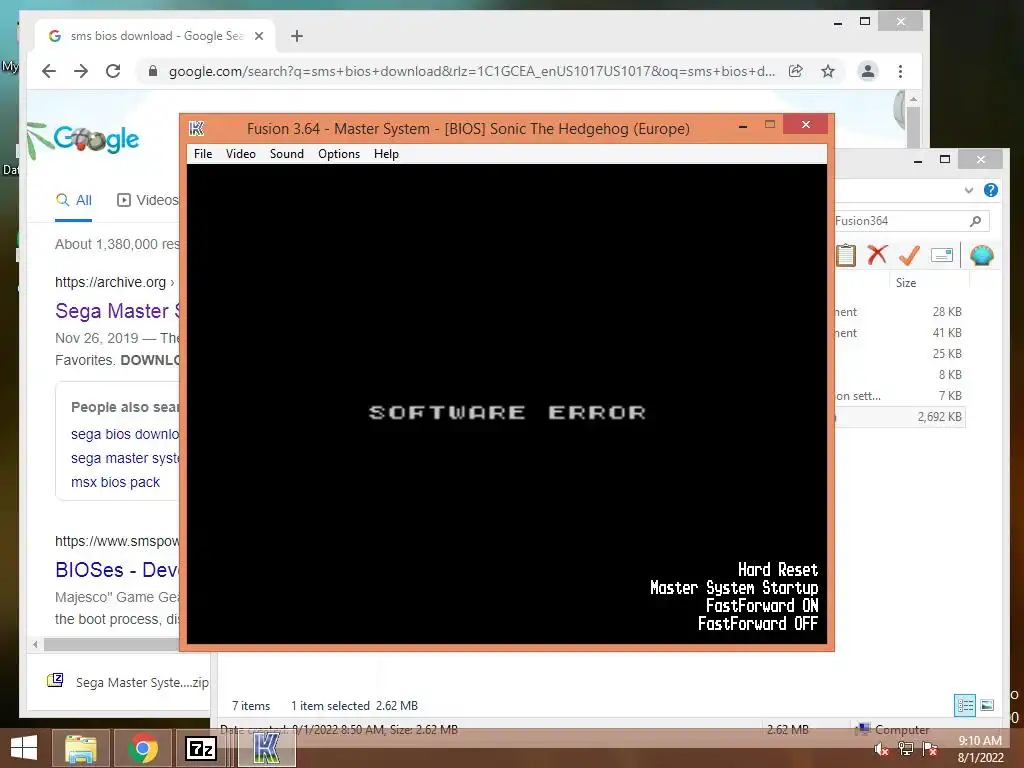The height and width of the screenshot is (768, 1024).
Task: Click the Explorer help question mark icon
Action: tap(991, 190)
